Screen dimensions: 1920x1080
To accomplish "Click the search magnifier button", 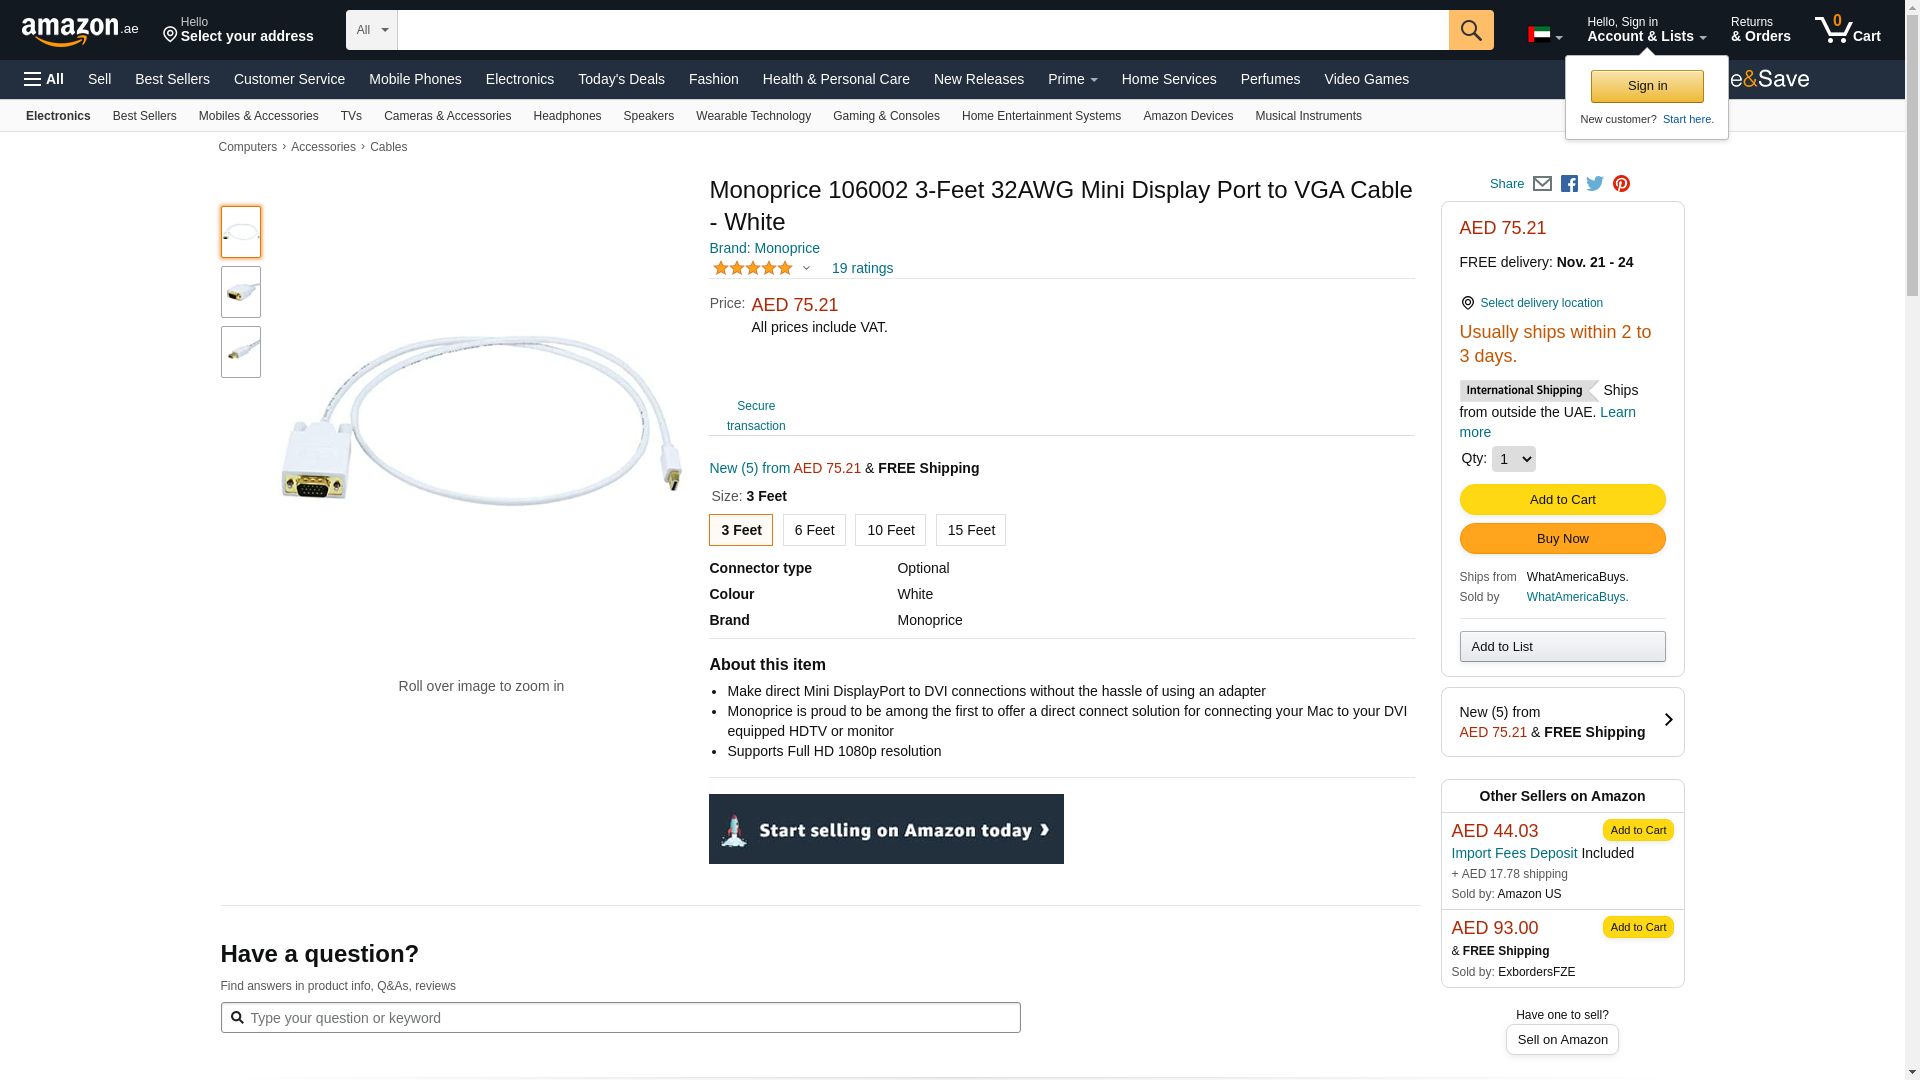I will pyautogui.click(x=1470, y=30).
